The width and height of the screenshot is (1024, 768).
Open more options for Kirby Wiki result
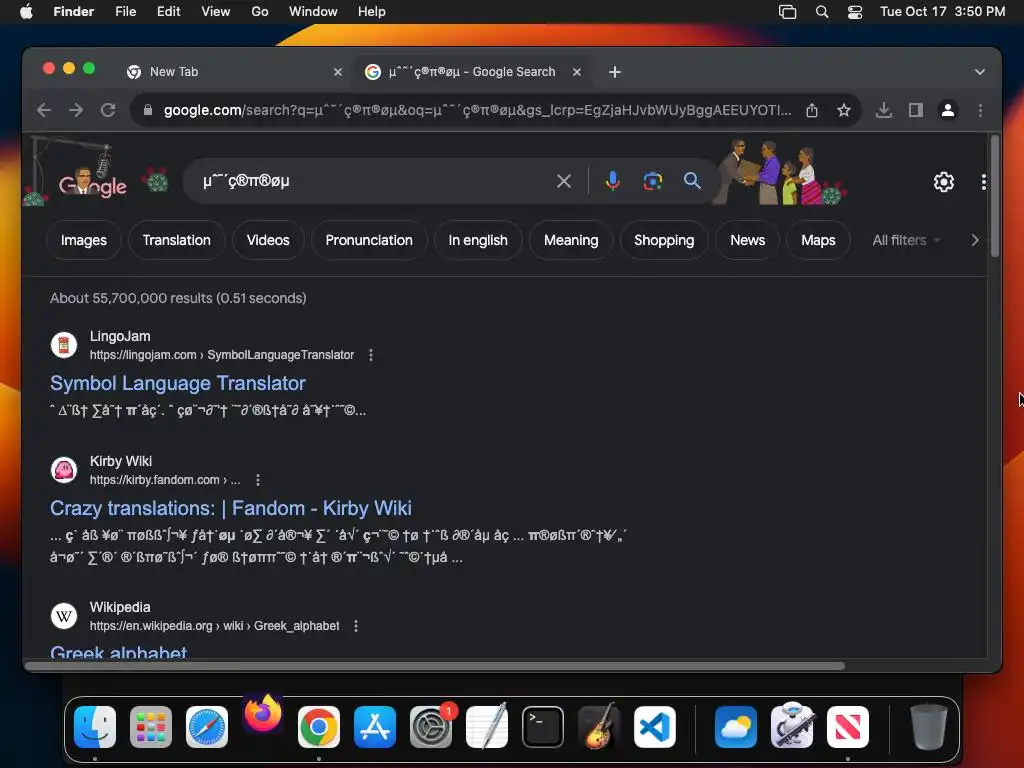(x=258, y=480)
